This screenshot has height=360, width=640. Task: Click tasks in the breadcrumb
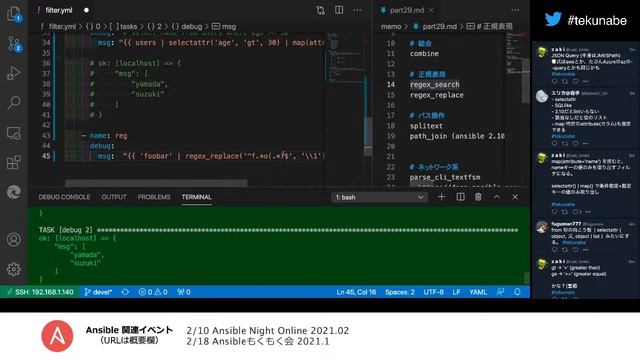tap(129, 27)
